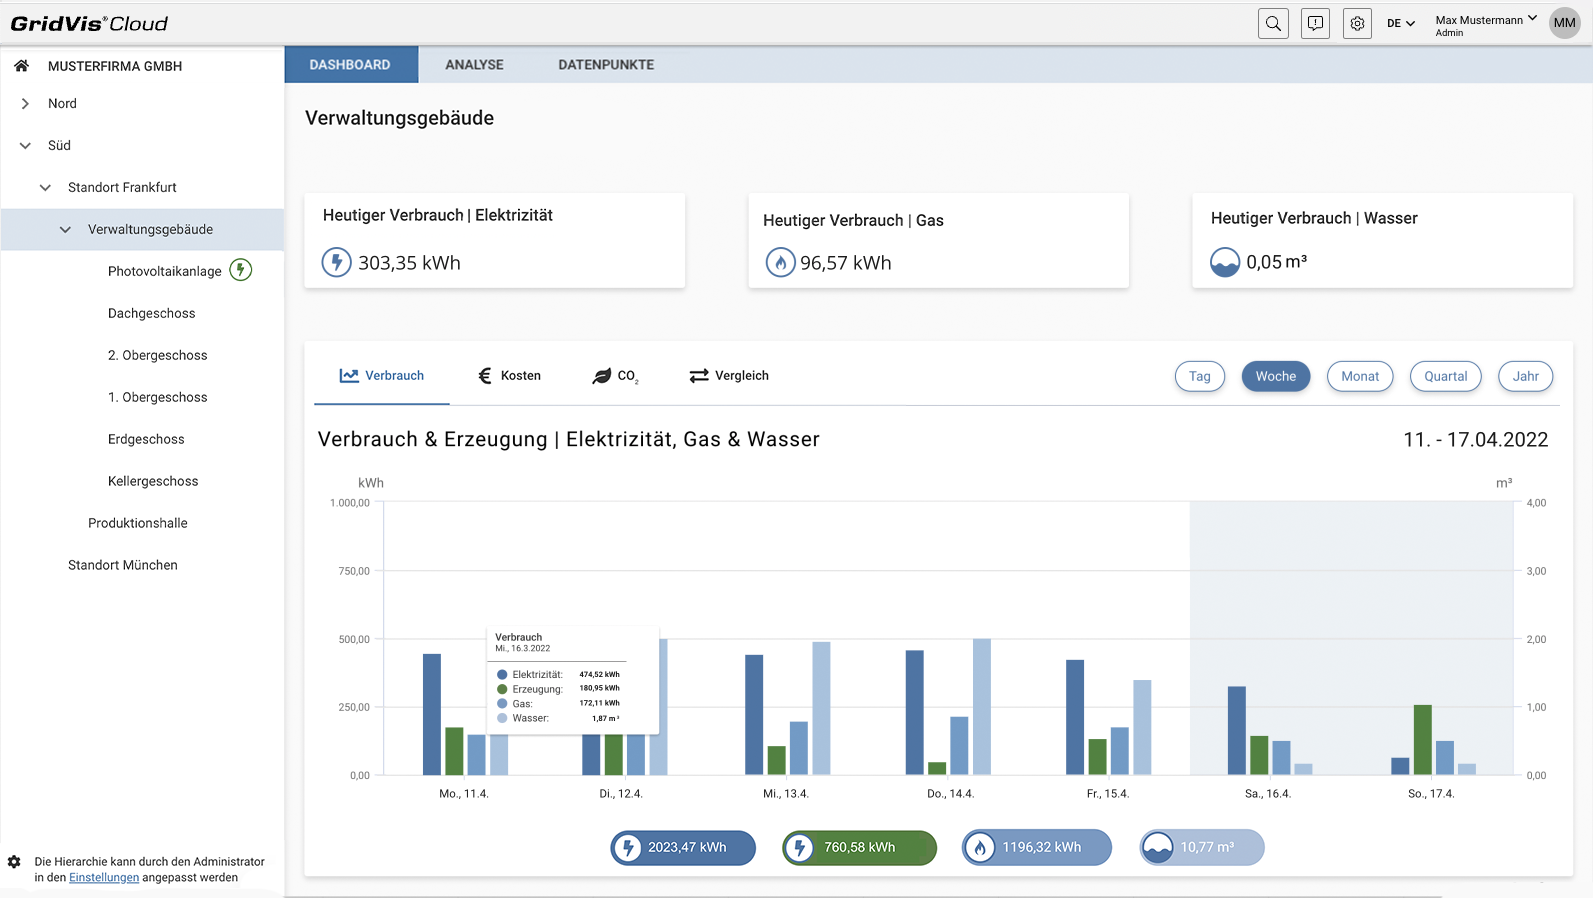The width and height of the screenshot is (1593, 898).
Task: Click the date range 11. - 17.04.2022
Action: 1476,440
